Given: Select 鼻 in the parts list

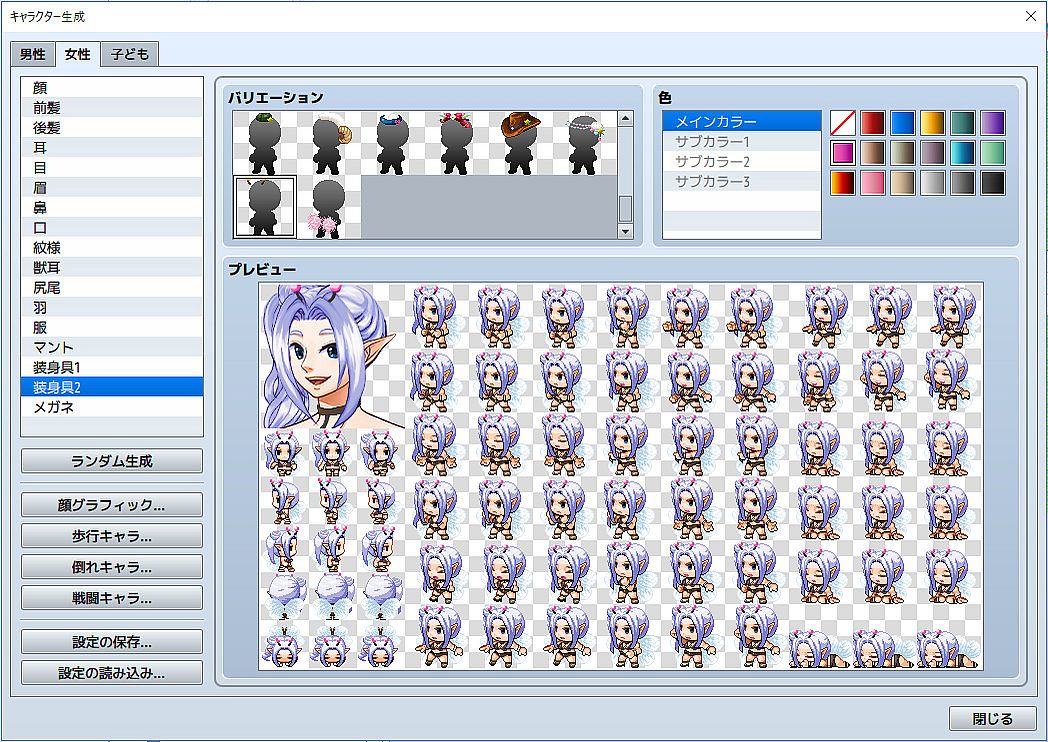Looking at the screenshot, I should point(112,208).
